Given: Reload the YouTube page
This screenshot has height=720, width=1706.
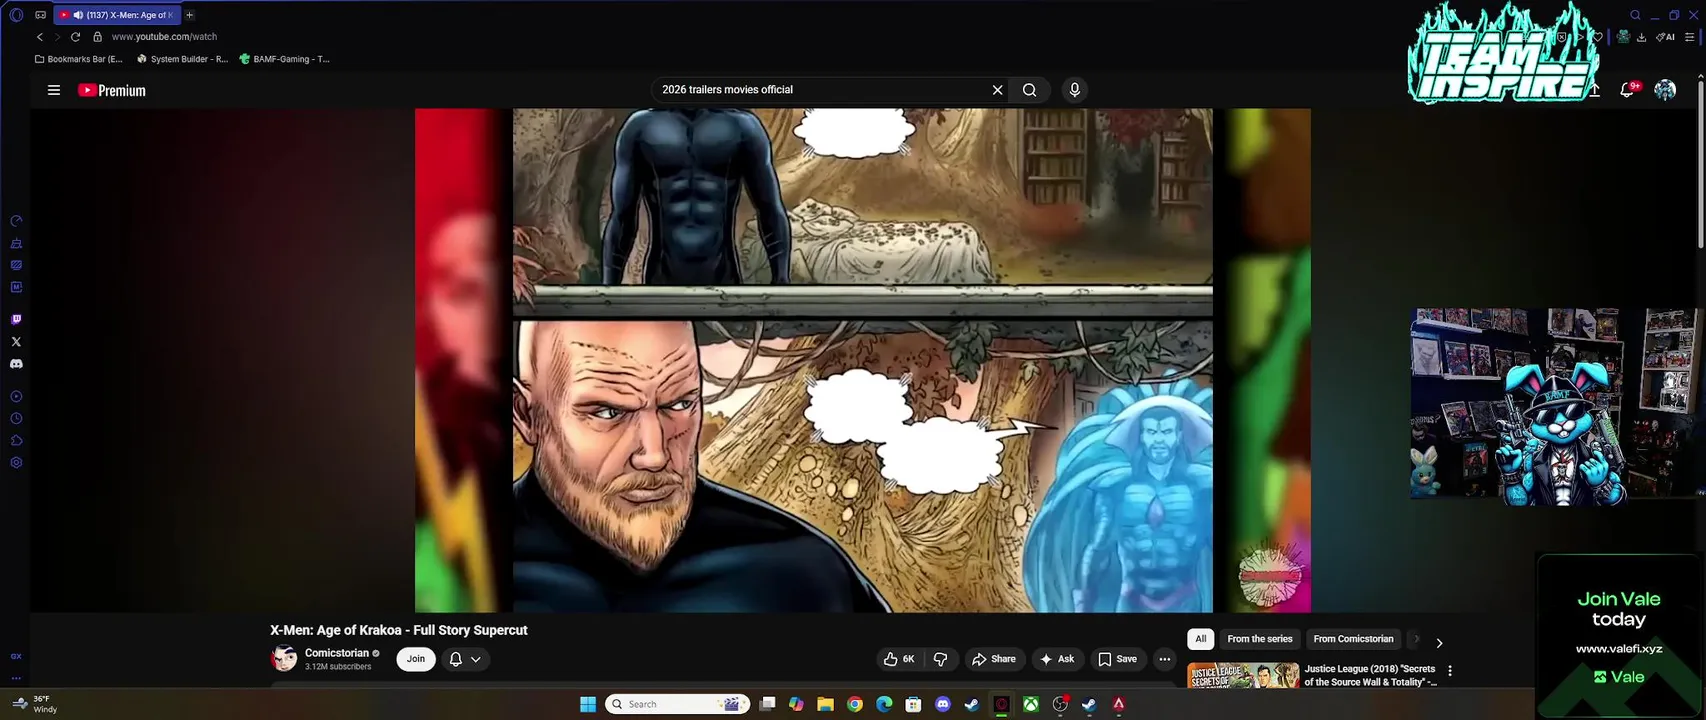Looking at the screenshot, I should point(75,37).
